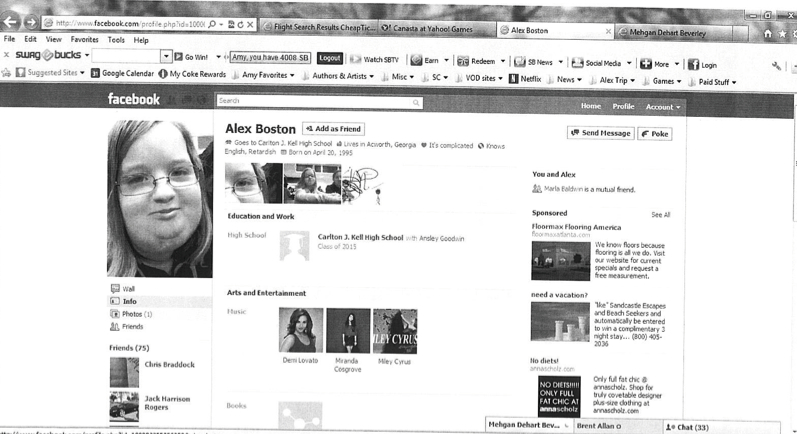Viewport: 797px width, 434px height.
Task: Click the Miley Cyrus music thumbnail
Action: [x=395, y=331]
